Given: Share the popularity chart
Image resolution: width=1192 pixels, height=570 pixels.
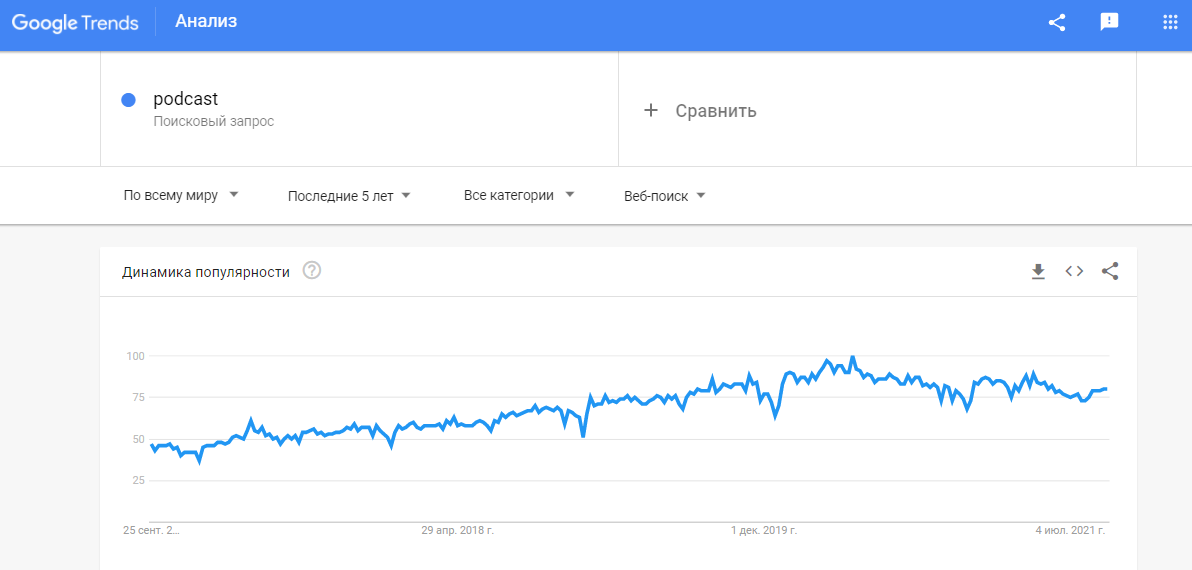Looking at the screenshot, I should 1110,271.
